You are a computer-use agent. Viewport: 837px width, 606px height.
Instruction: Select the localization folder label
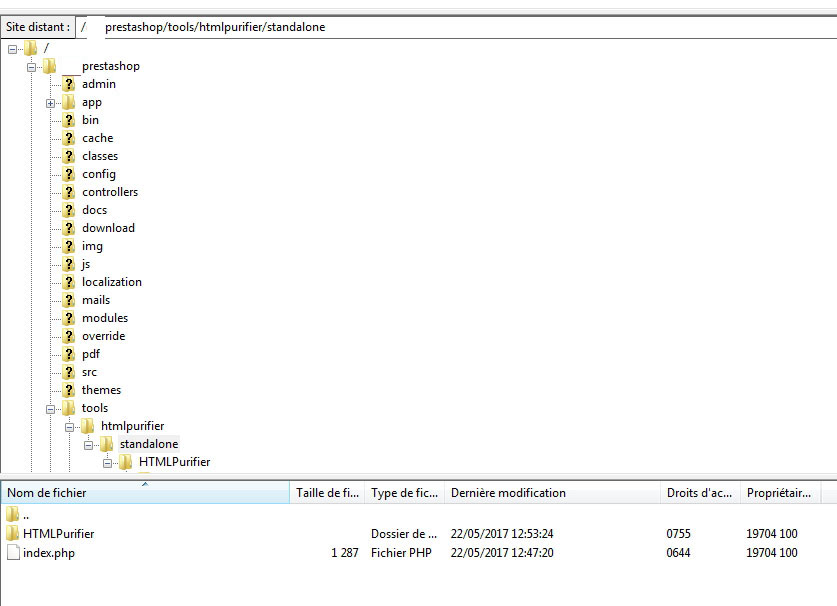[x=112, y=282]
